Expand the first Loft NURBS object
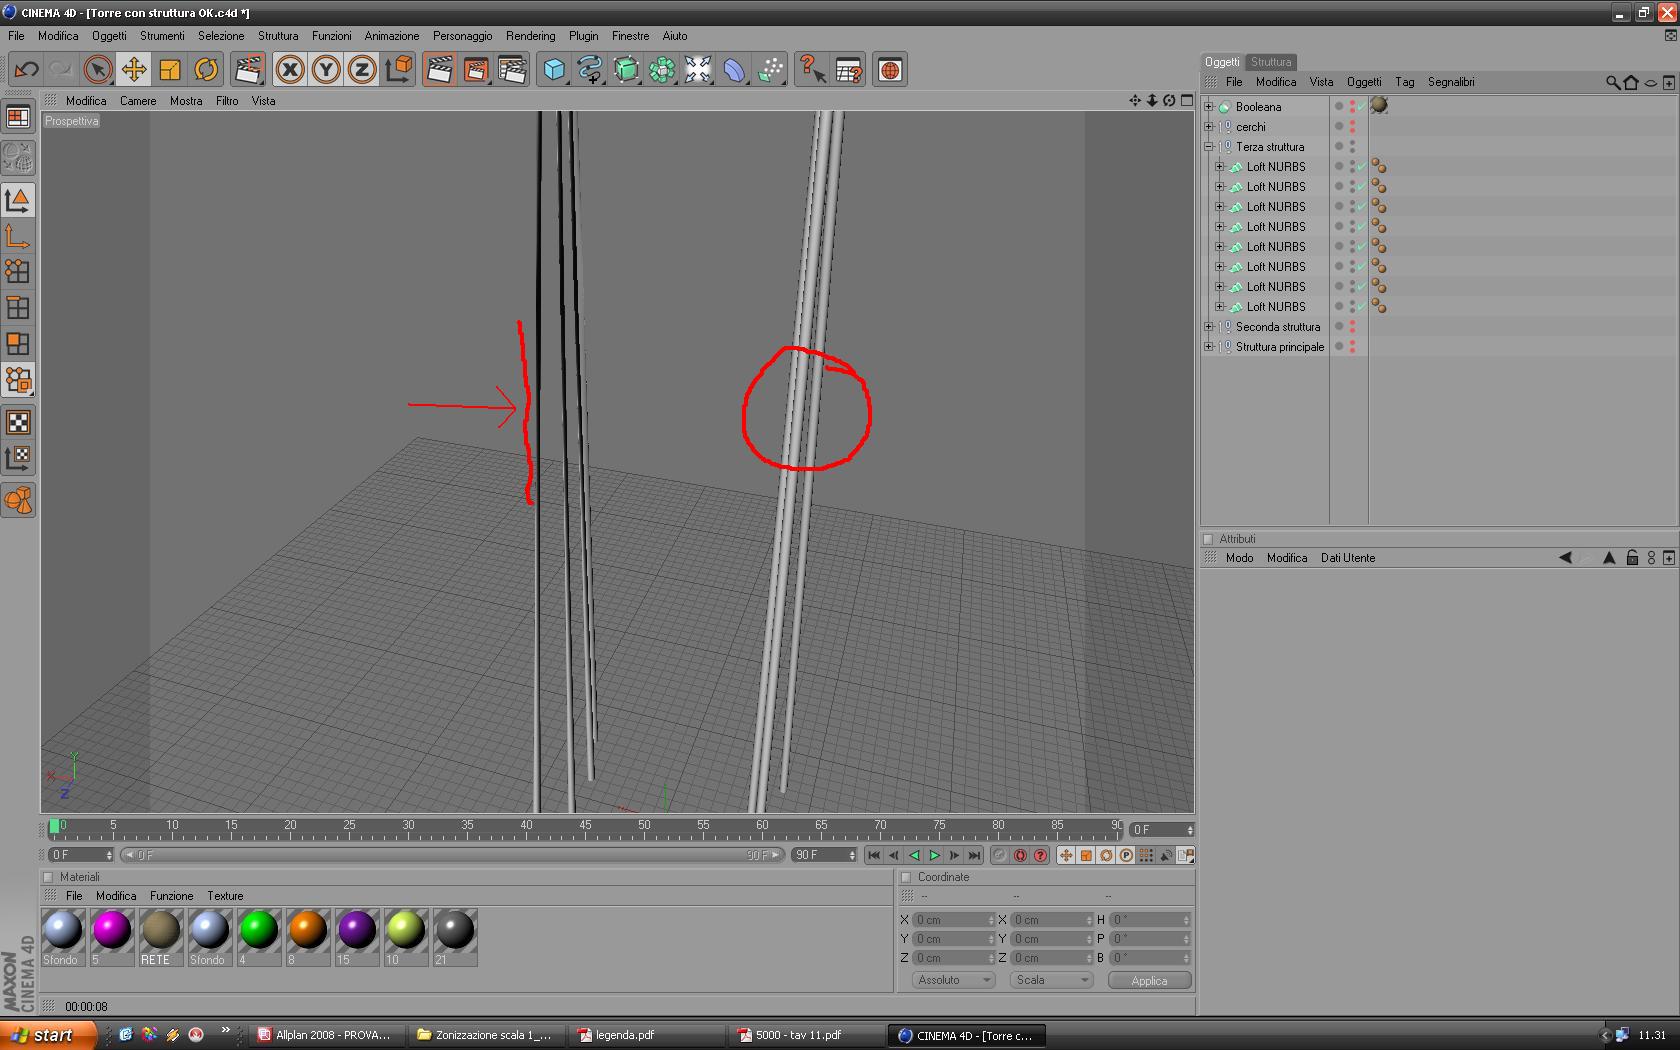This screenshot has width=1680, height=1050. [1220, 167]
